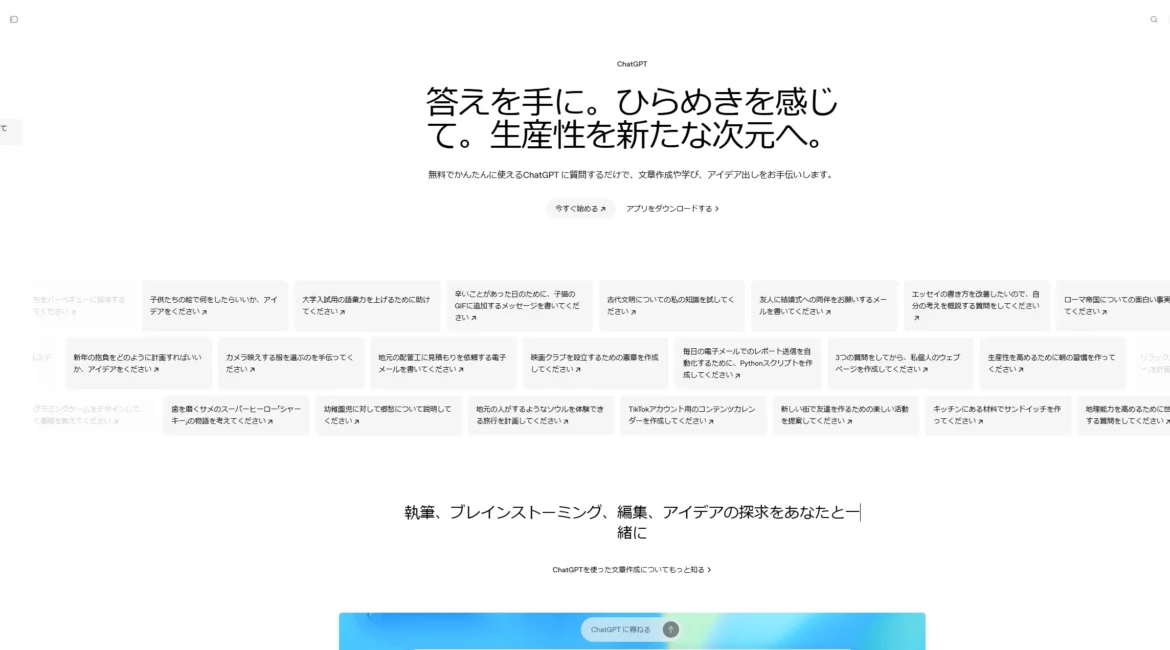This screenshot has width=1170, height=650.
Task: Select the 子供たちの絵で何をしたらいいか prompt card
Action: (x=215, y=306)
